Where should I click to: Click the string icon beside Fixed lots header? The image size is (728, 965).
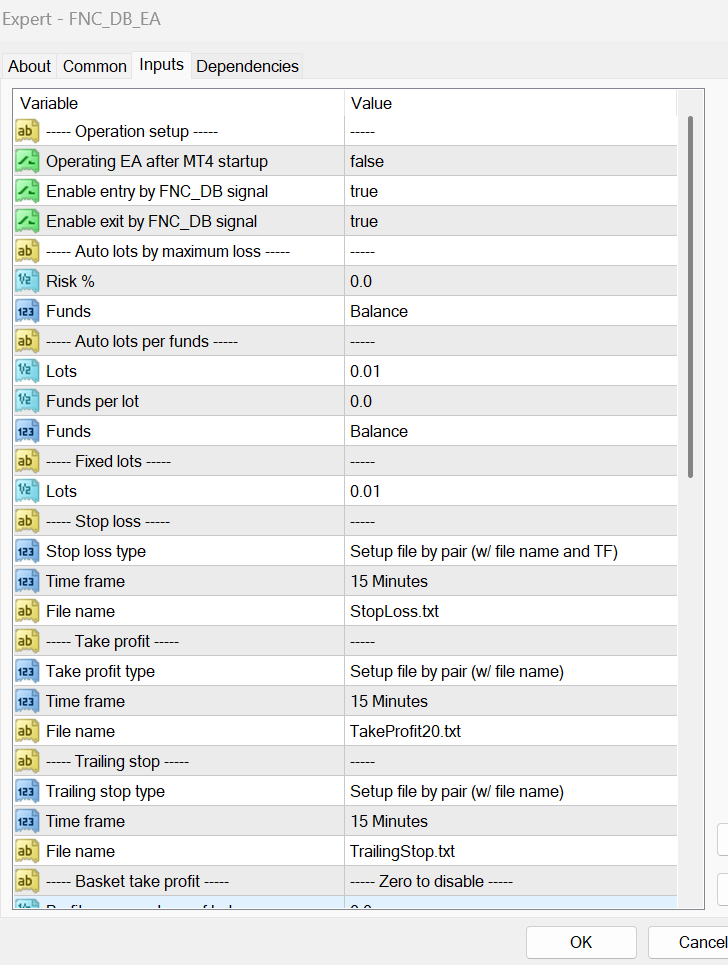[x=26, y=462]
